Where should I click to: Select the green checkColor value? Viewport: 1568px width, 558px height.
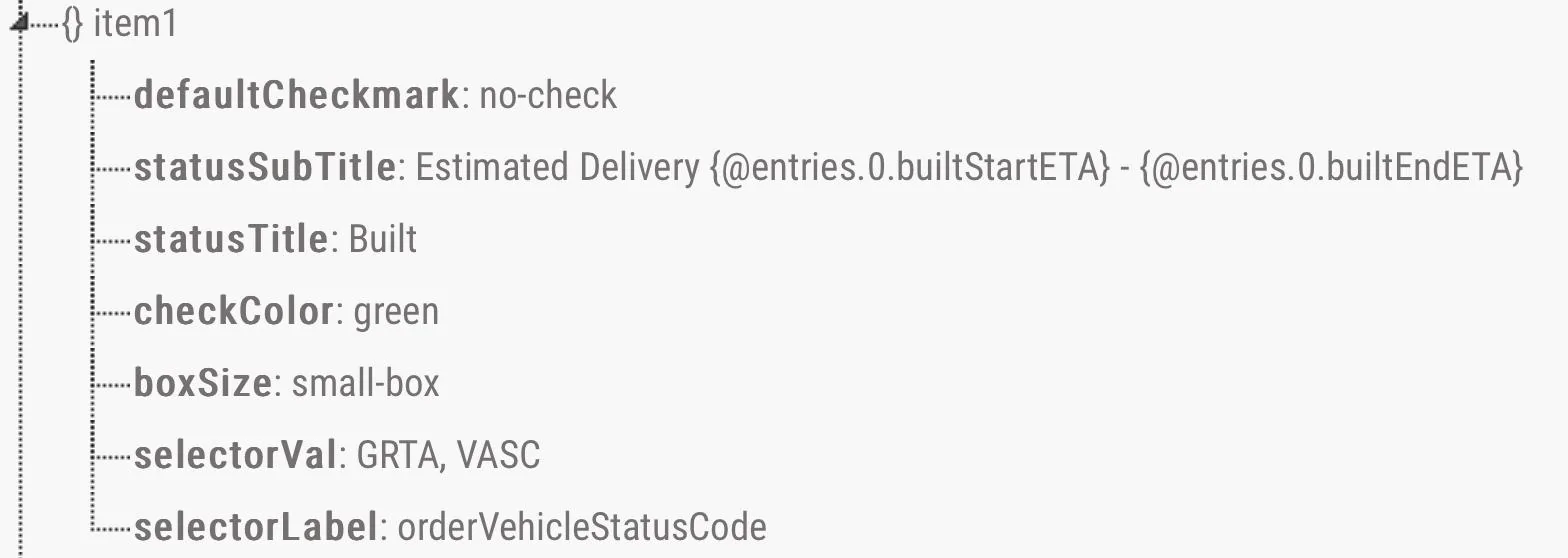[x=396, y=312]
